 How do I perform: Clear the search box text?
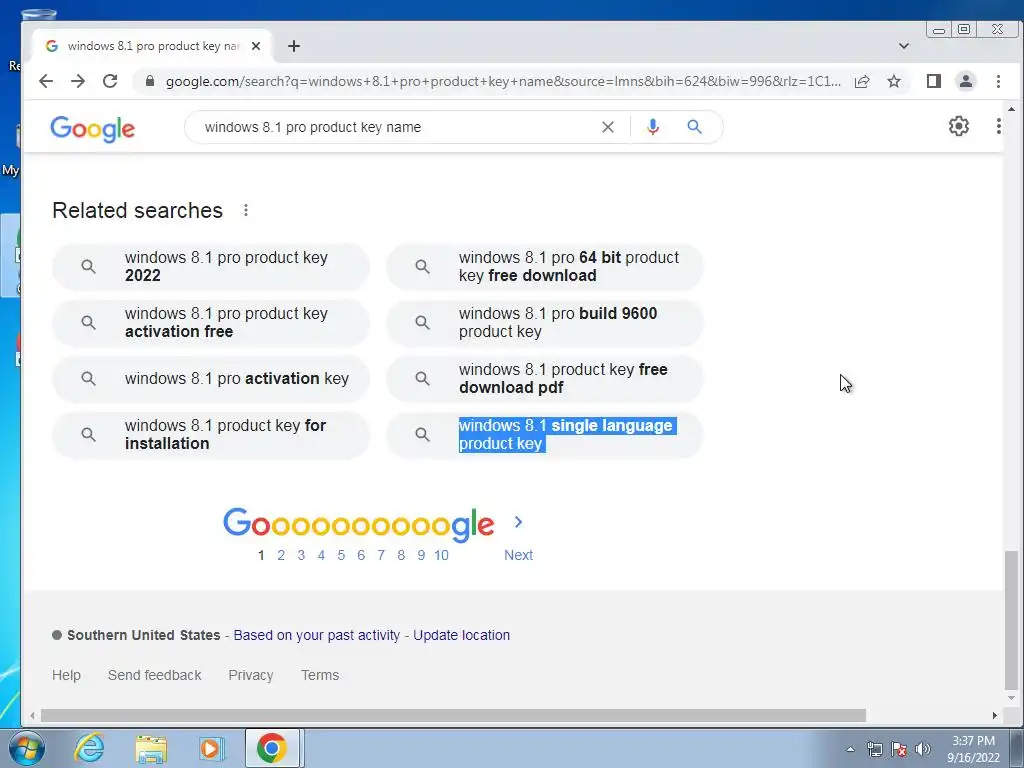[608, 127]
